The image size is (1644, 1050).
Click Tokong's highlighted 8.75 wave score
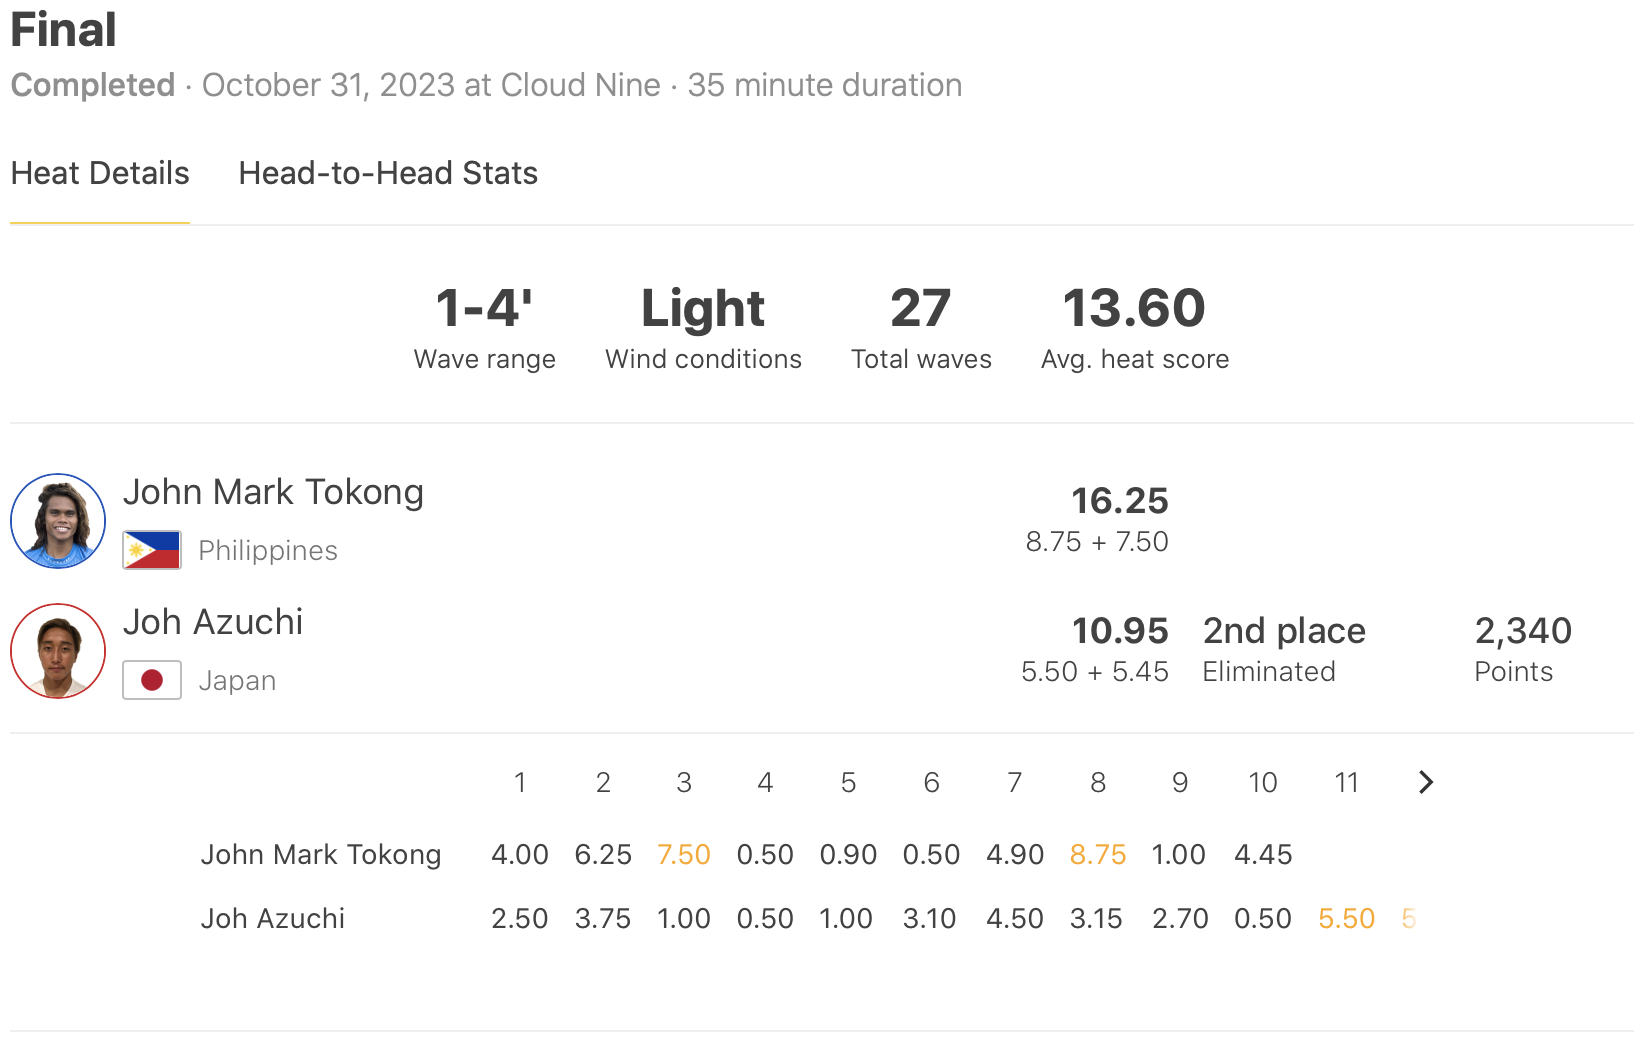coord(1098,855)
